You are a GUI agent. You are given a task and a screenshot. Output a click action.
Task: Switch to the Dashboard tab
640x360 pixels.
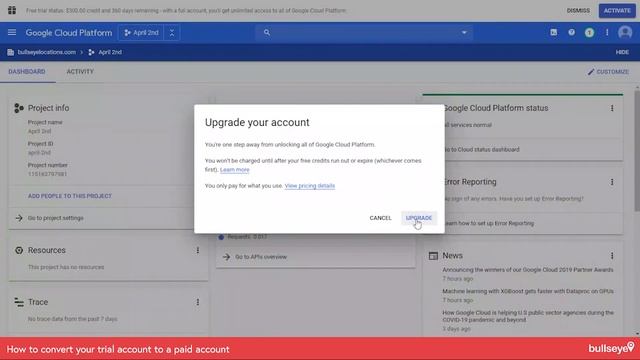tap(27, 71)
